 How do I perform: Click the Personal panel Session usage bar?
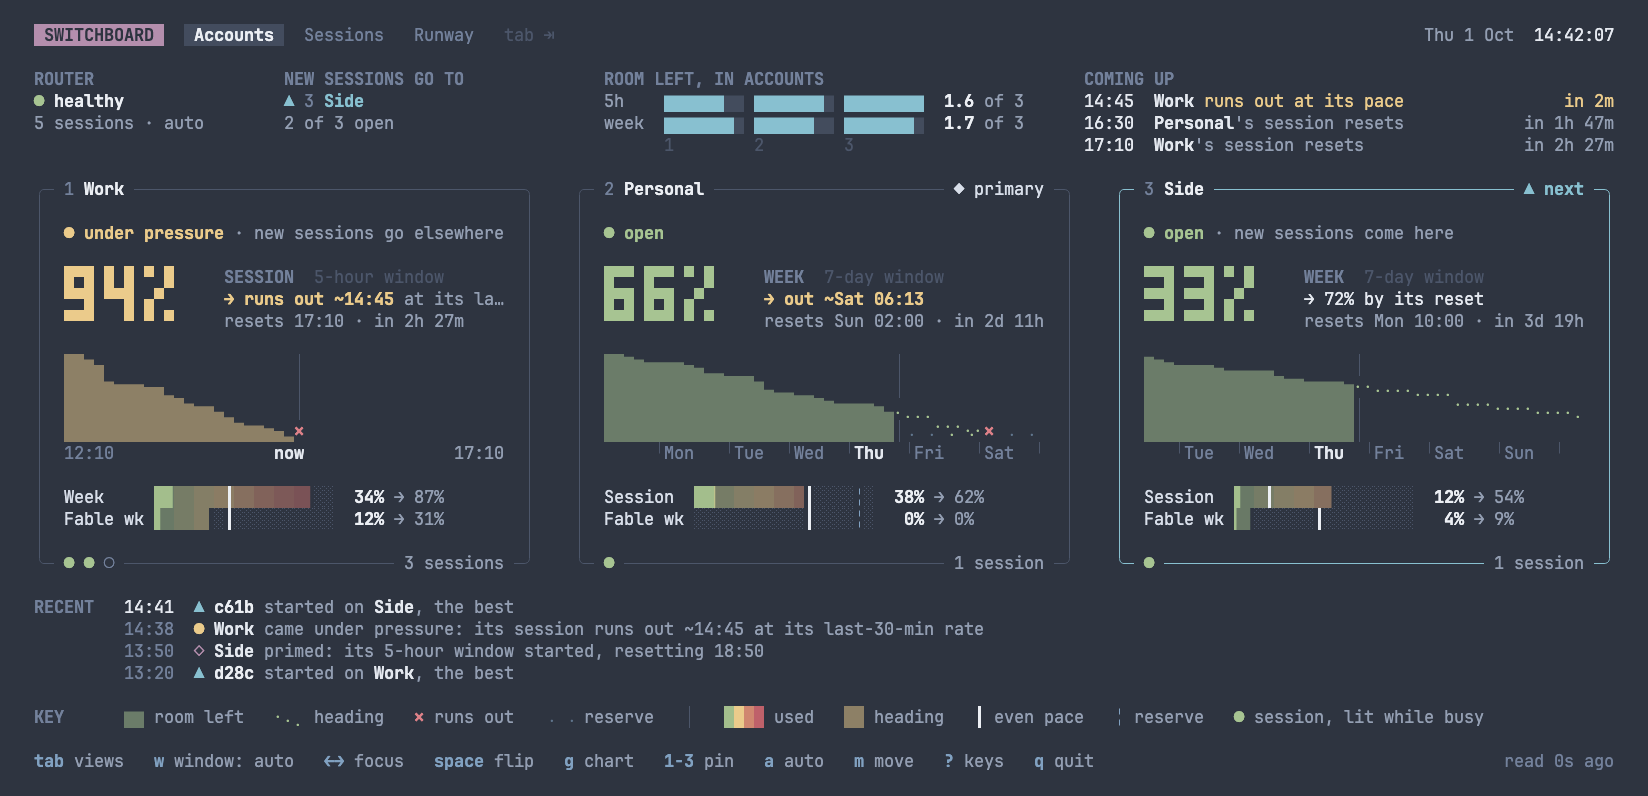coord(784,497)
